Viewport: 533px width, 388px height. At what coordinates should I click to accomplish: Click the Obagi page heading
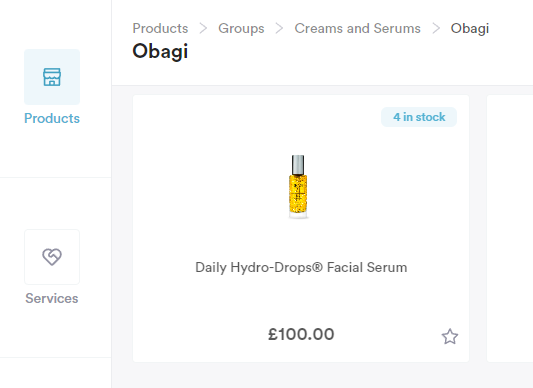[x=160, y=52]
